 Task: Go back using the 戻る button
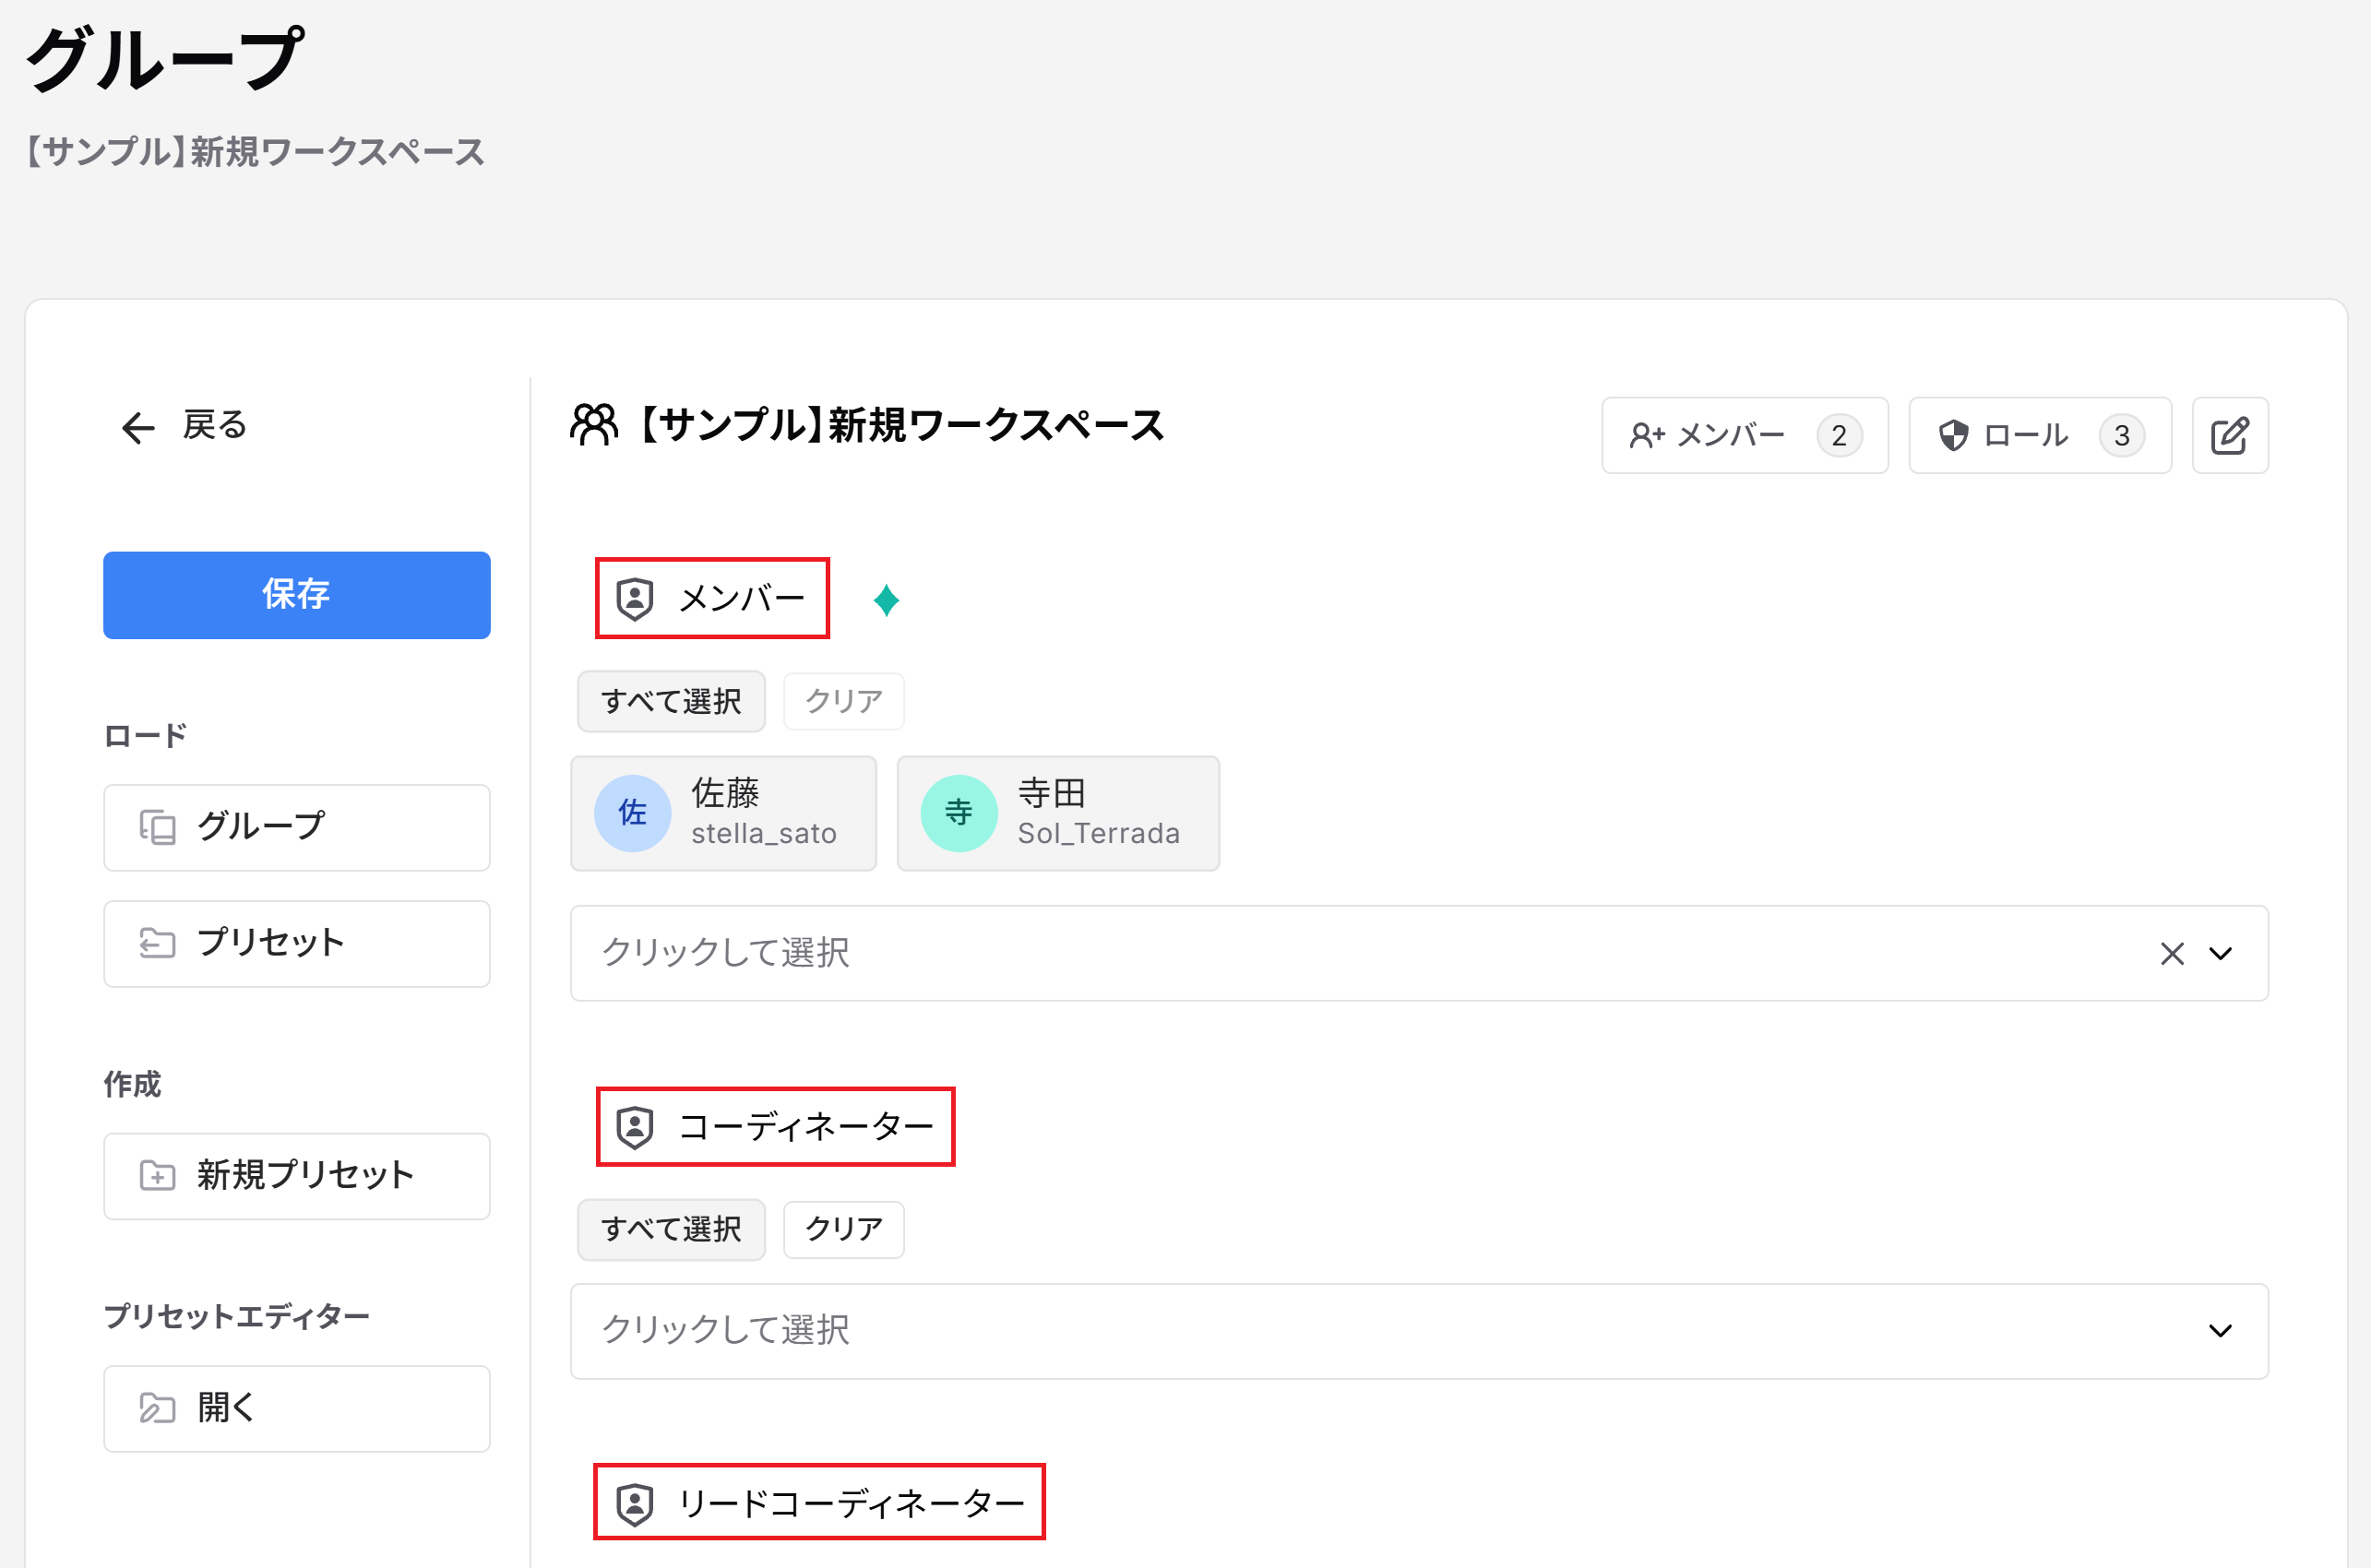pyautogui.click(x=184, y=427)
